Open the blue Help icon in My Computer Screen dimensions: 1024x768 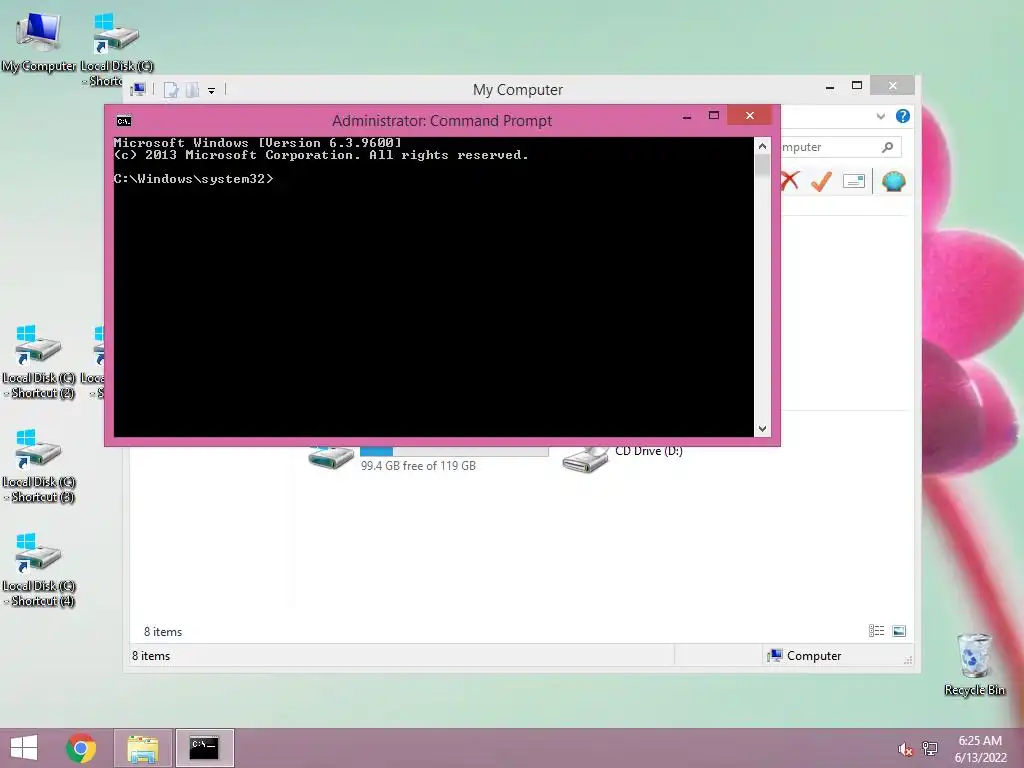(903, 116)
